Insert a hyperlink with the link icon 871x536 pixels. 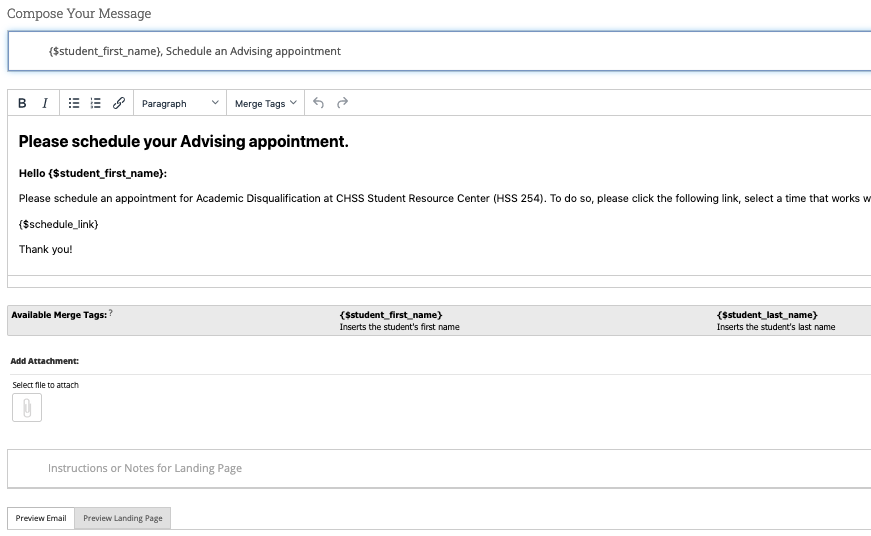click(118, 103)
